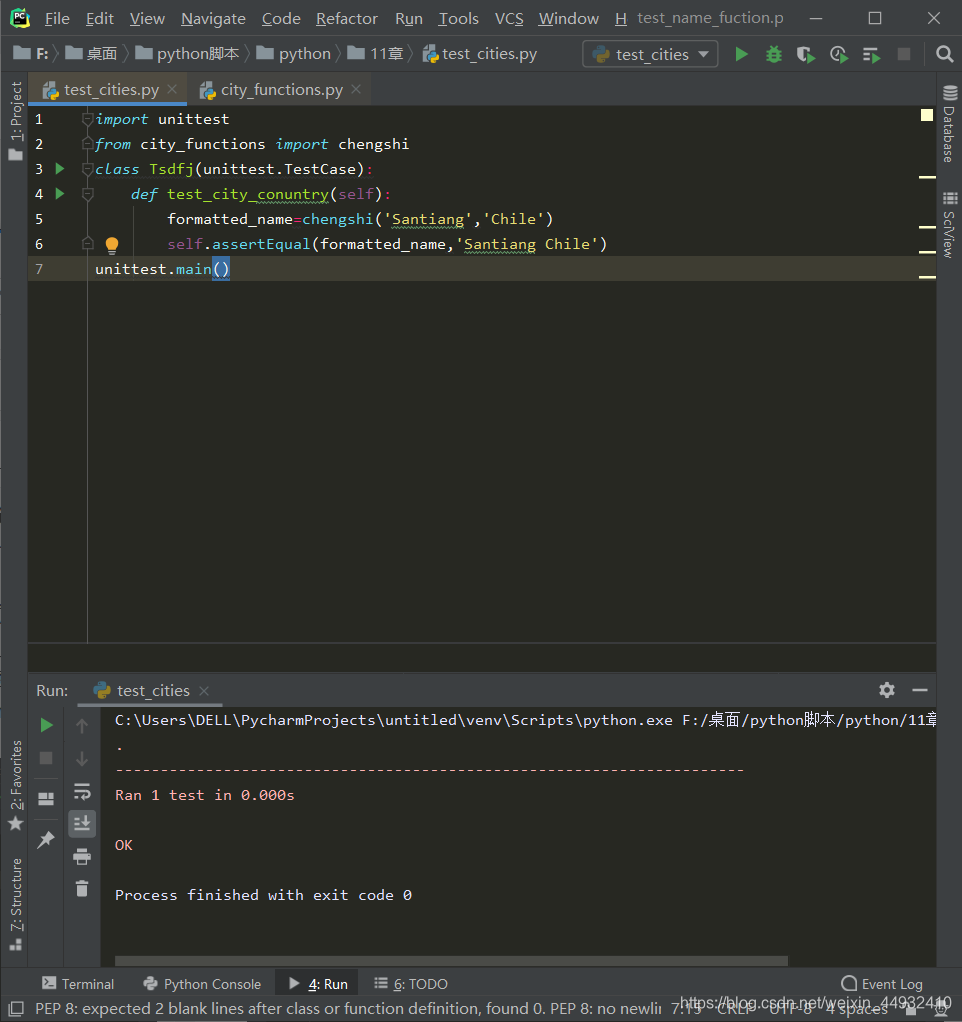The height and width of the screenshot is (1022, 962).
Task: Open the Event Log
Action: point(882,984)
